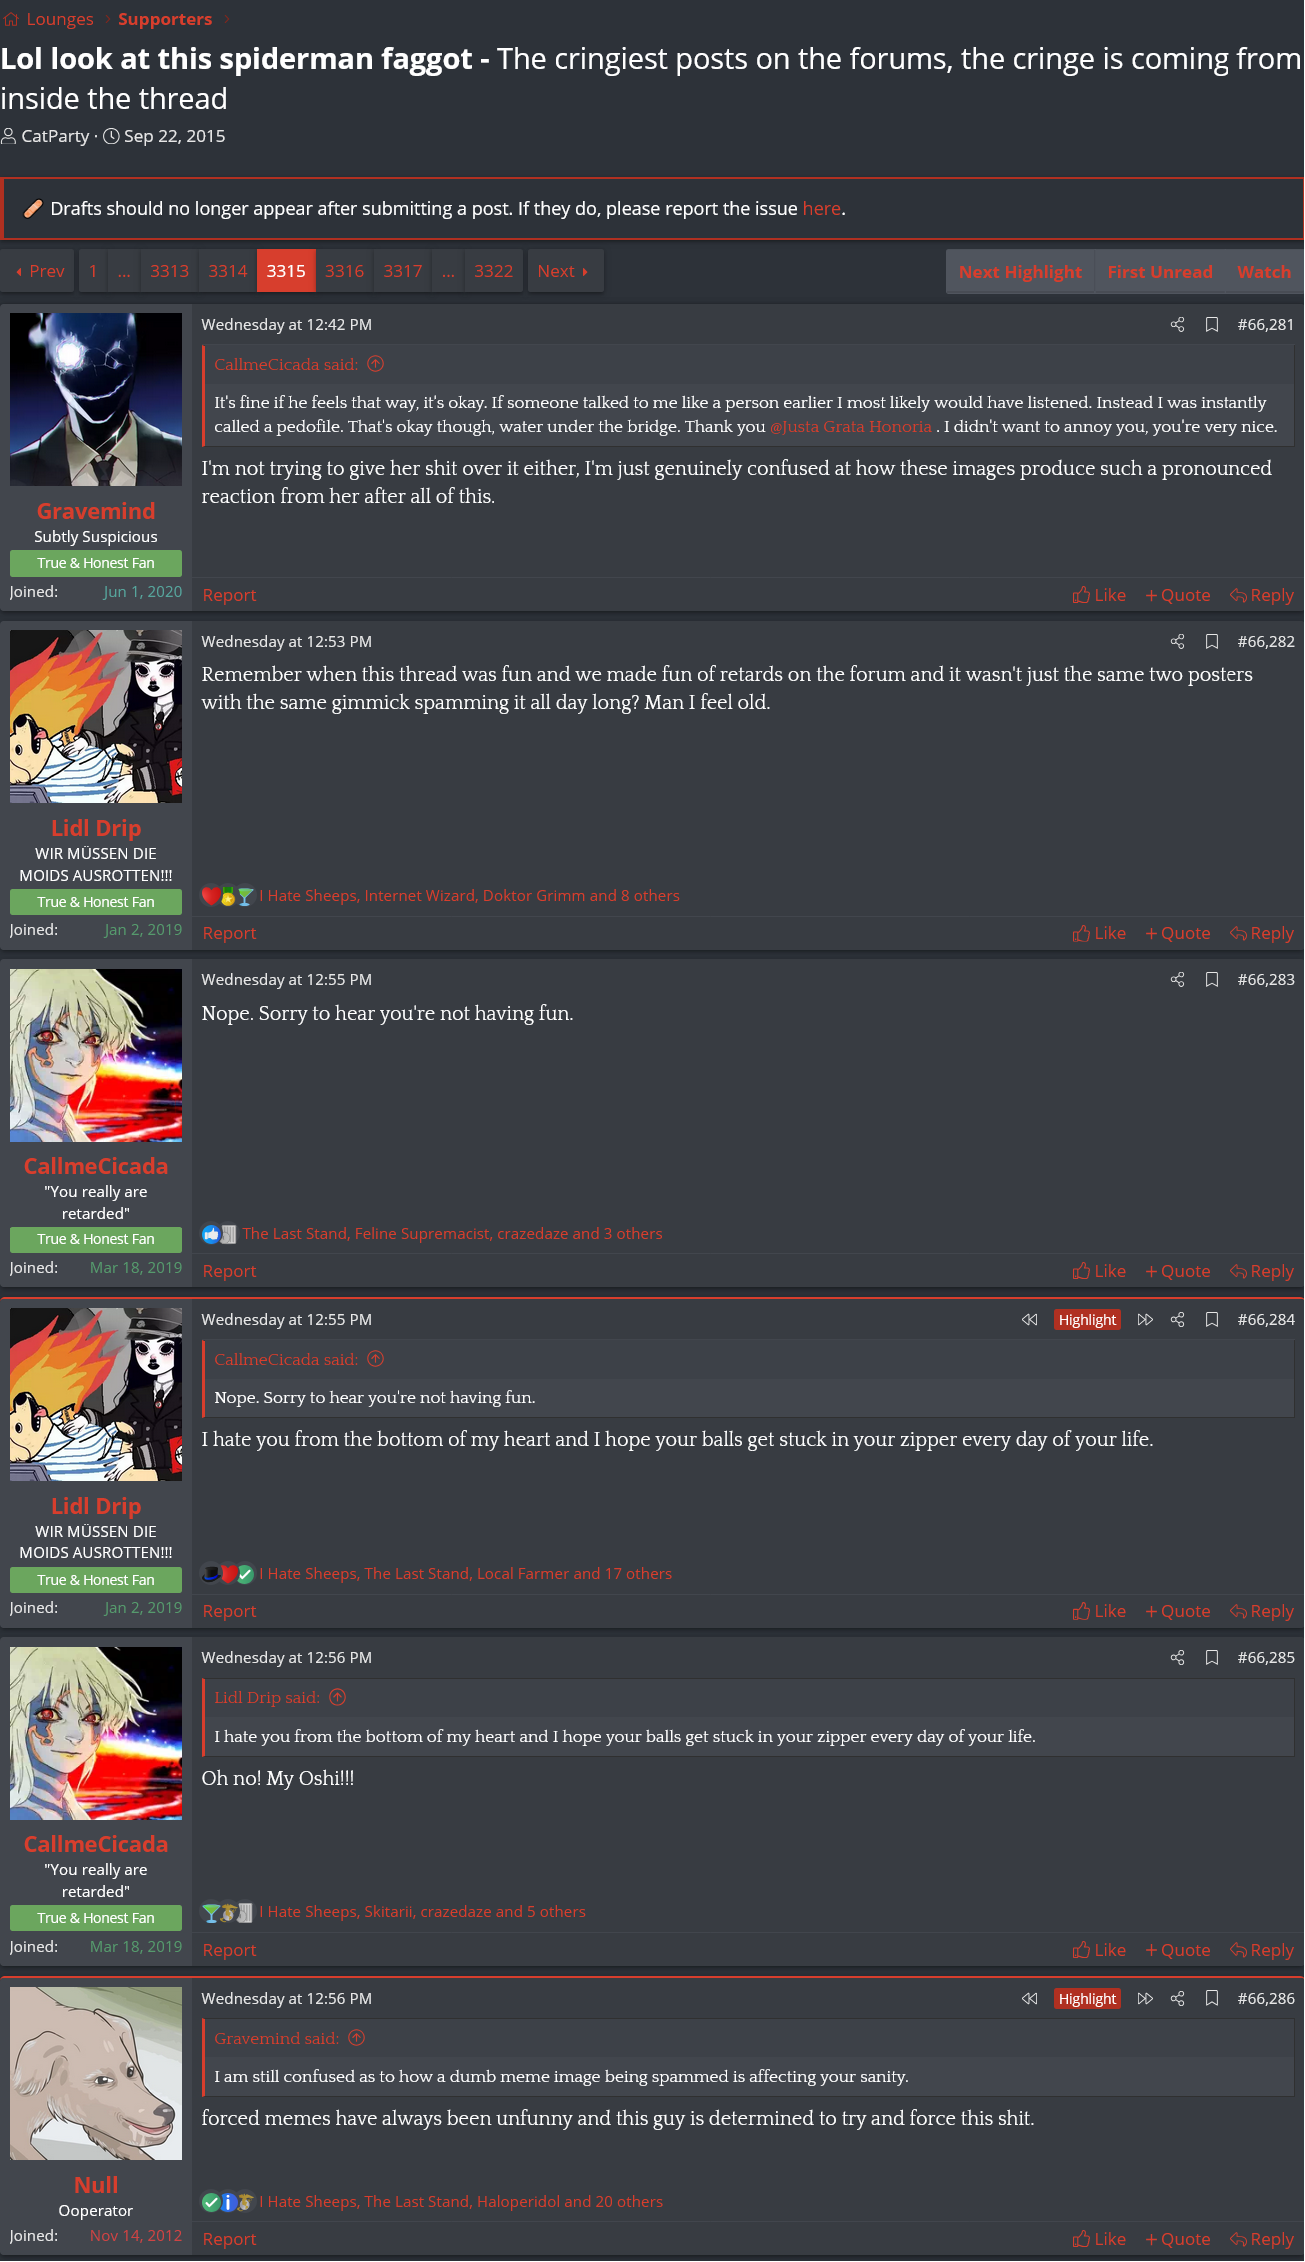Open Supporters breadcrumb section
The width and height of the screenshot is (1305, 2262).
[x=165, y=19]
